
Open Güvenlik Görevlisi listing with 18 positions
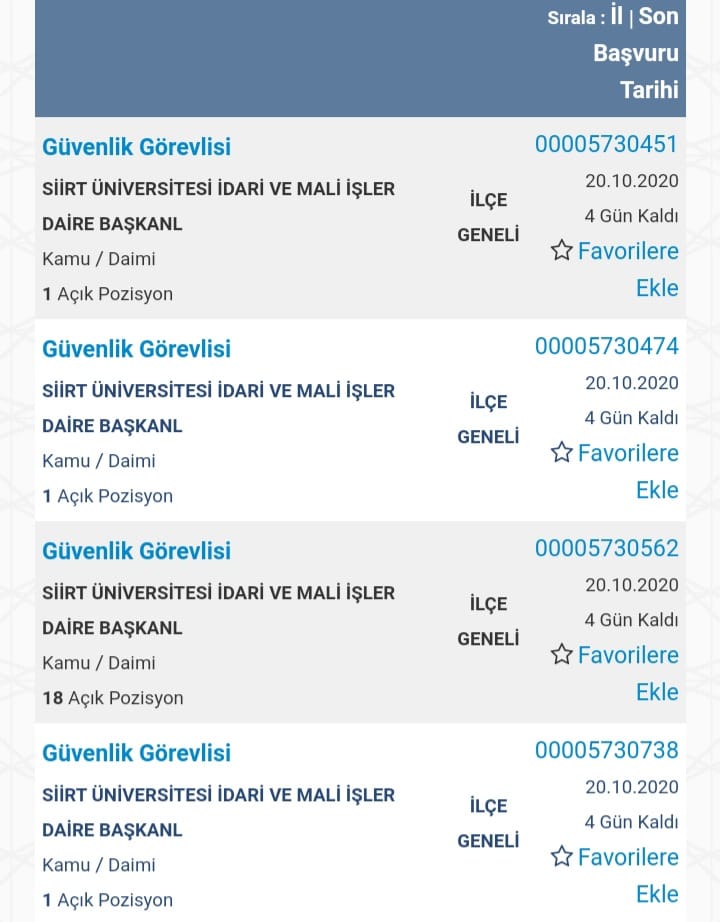click(136, 551)
